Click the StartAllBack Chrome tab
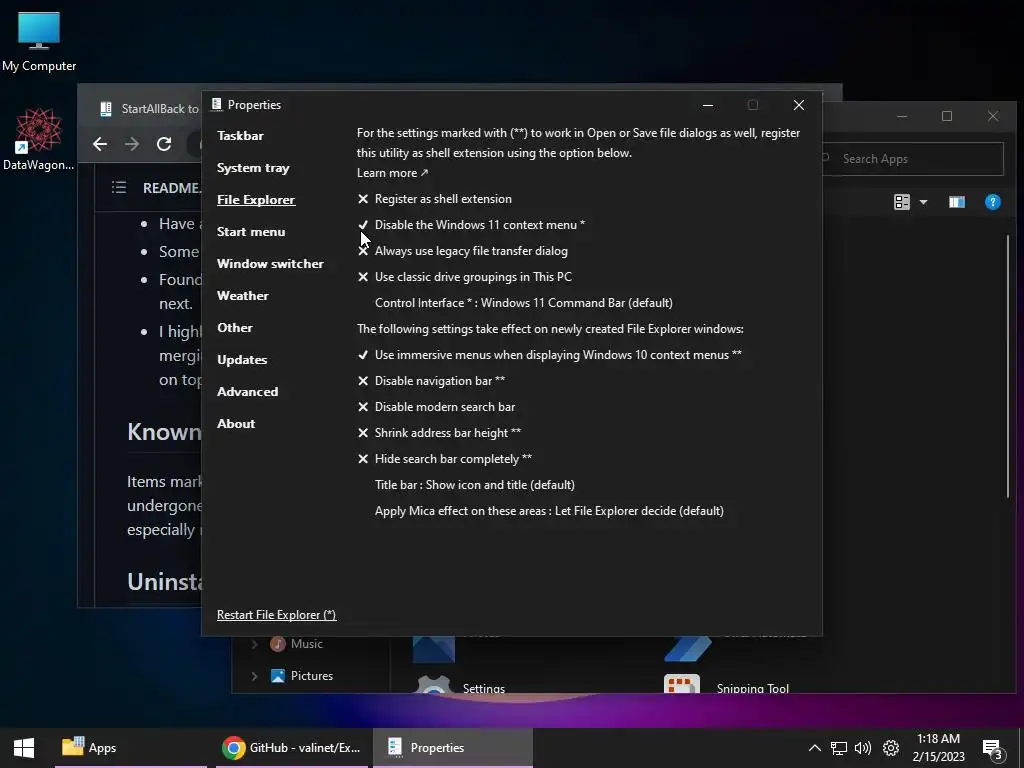This screenshot has width=1024, height=768. coord(151,109)
